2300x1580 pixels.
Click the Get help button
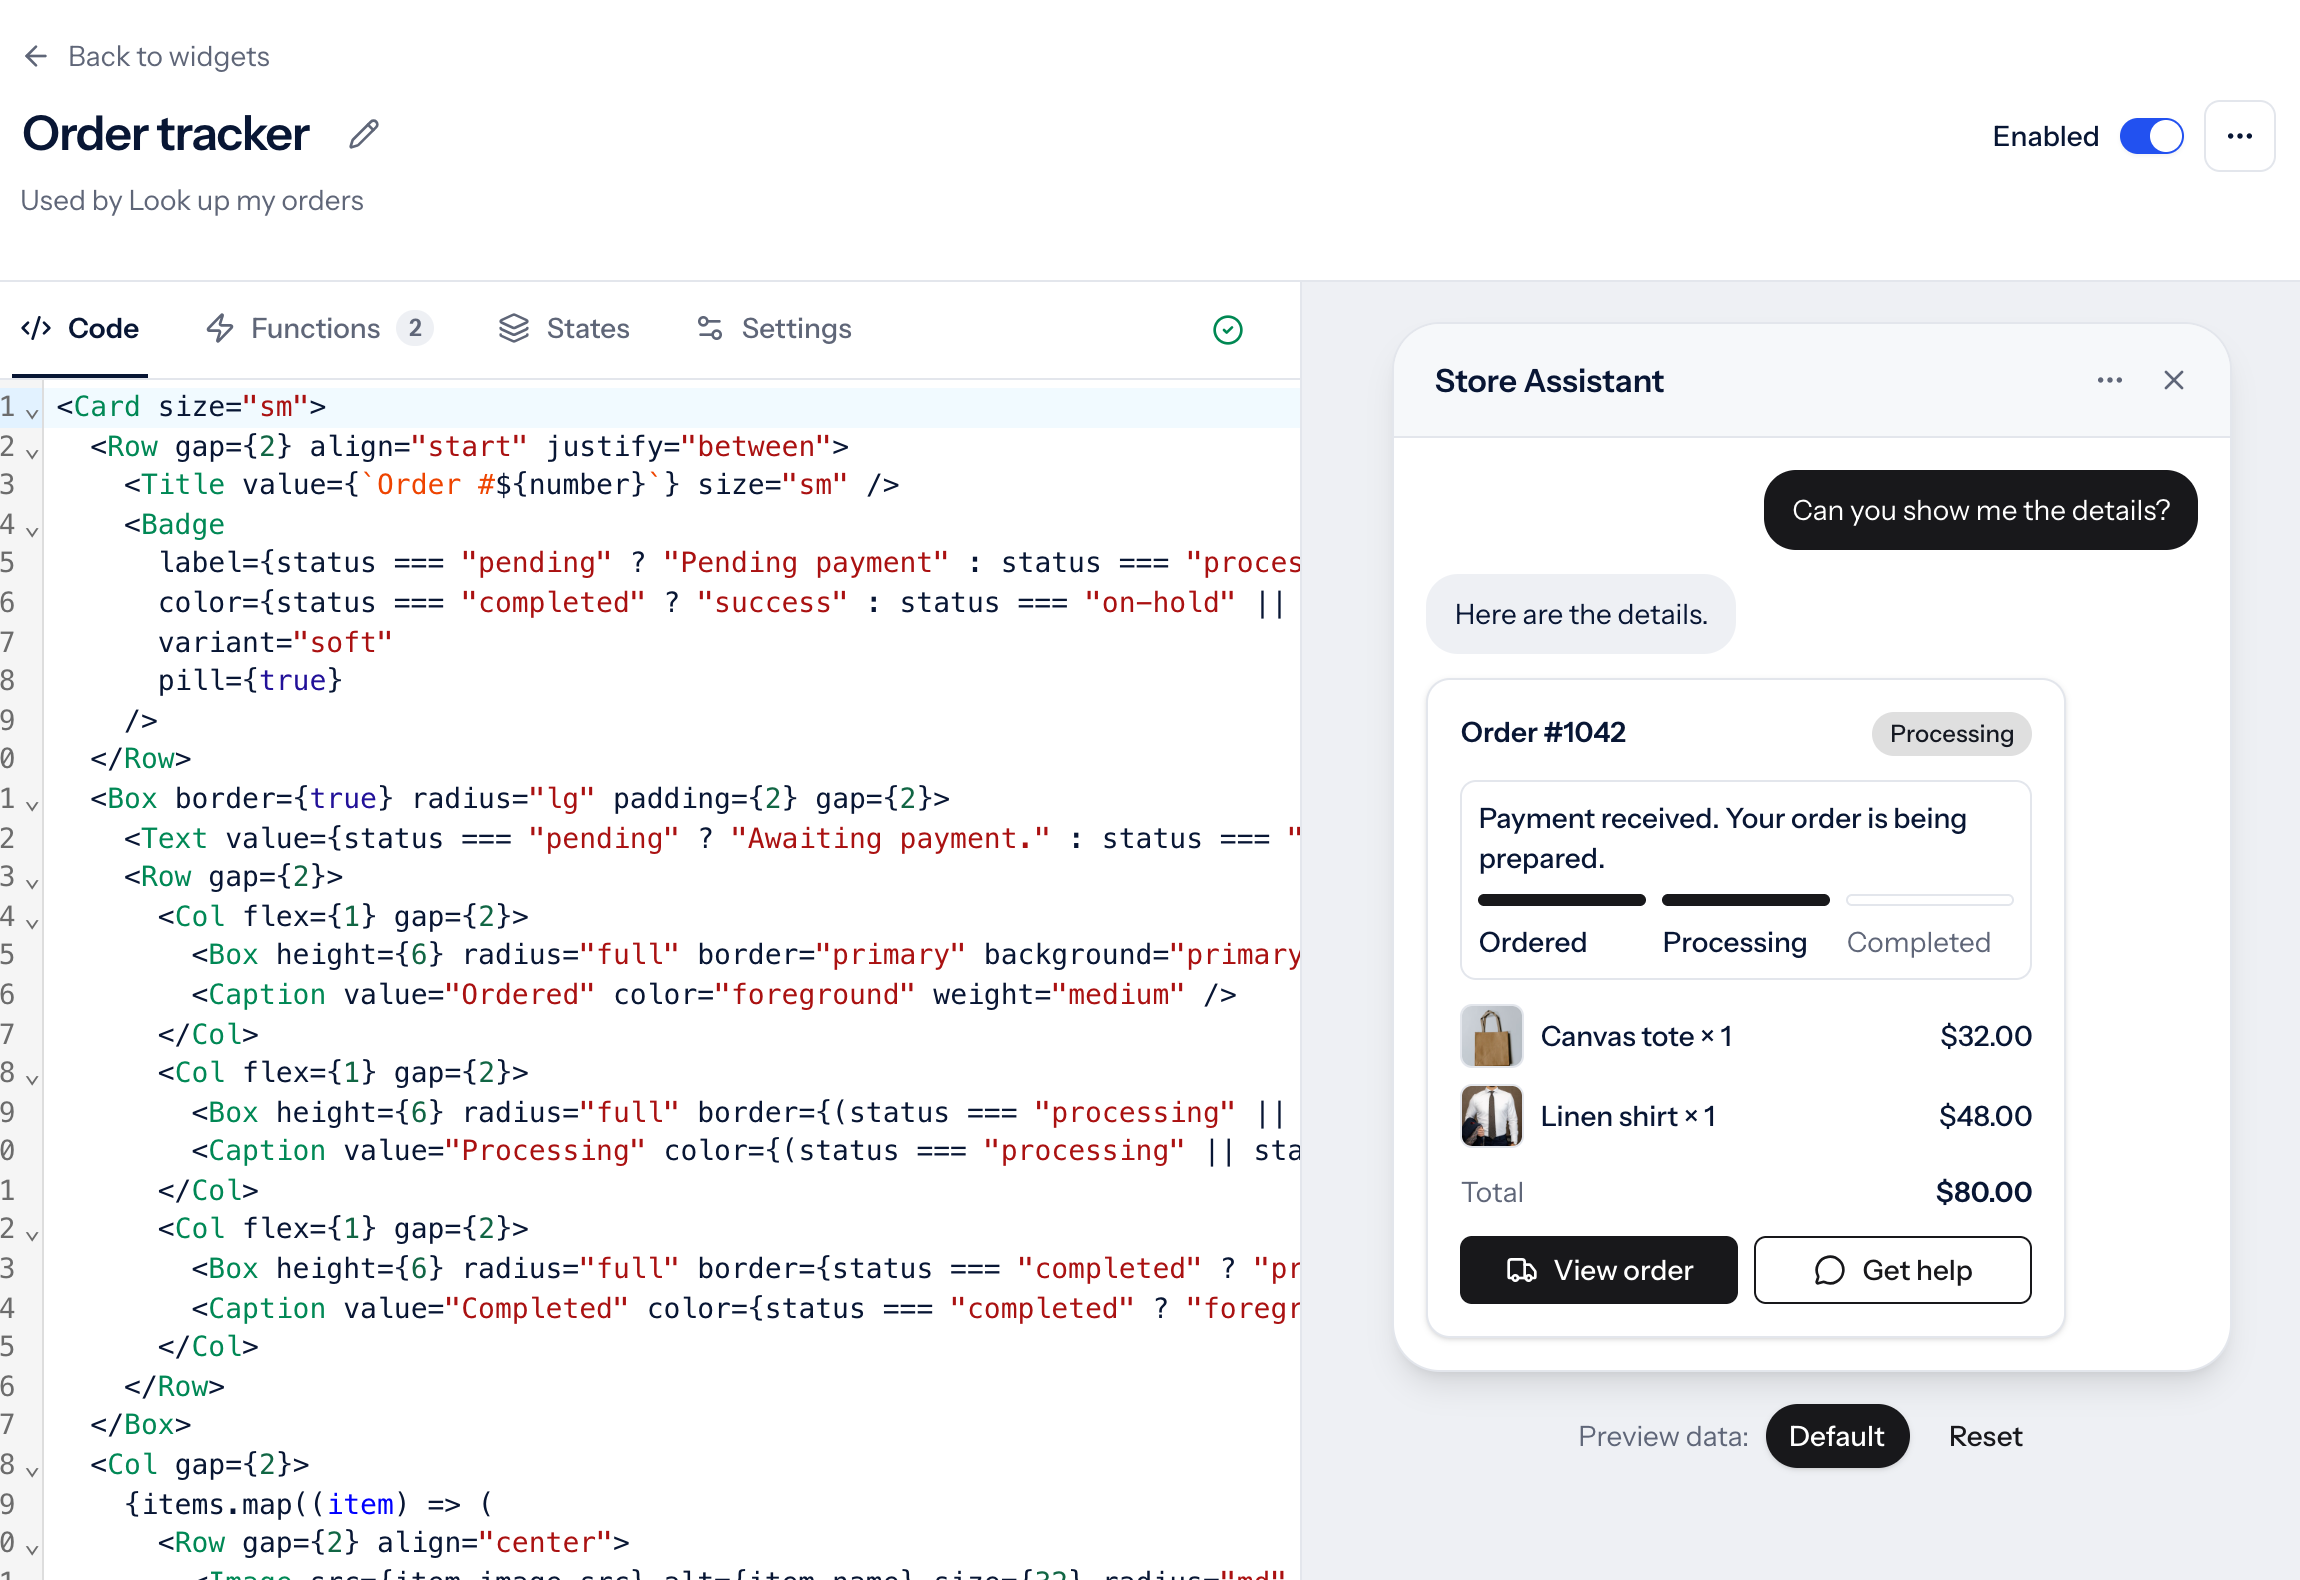(x=1892, y=1270)
